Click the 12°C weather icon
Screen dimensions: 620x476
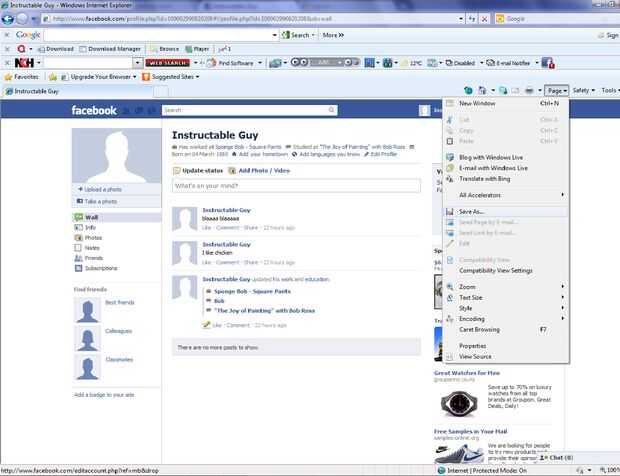[412, 63]
